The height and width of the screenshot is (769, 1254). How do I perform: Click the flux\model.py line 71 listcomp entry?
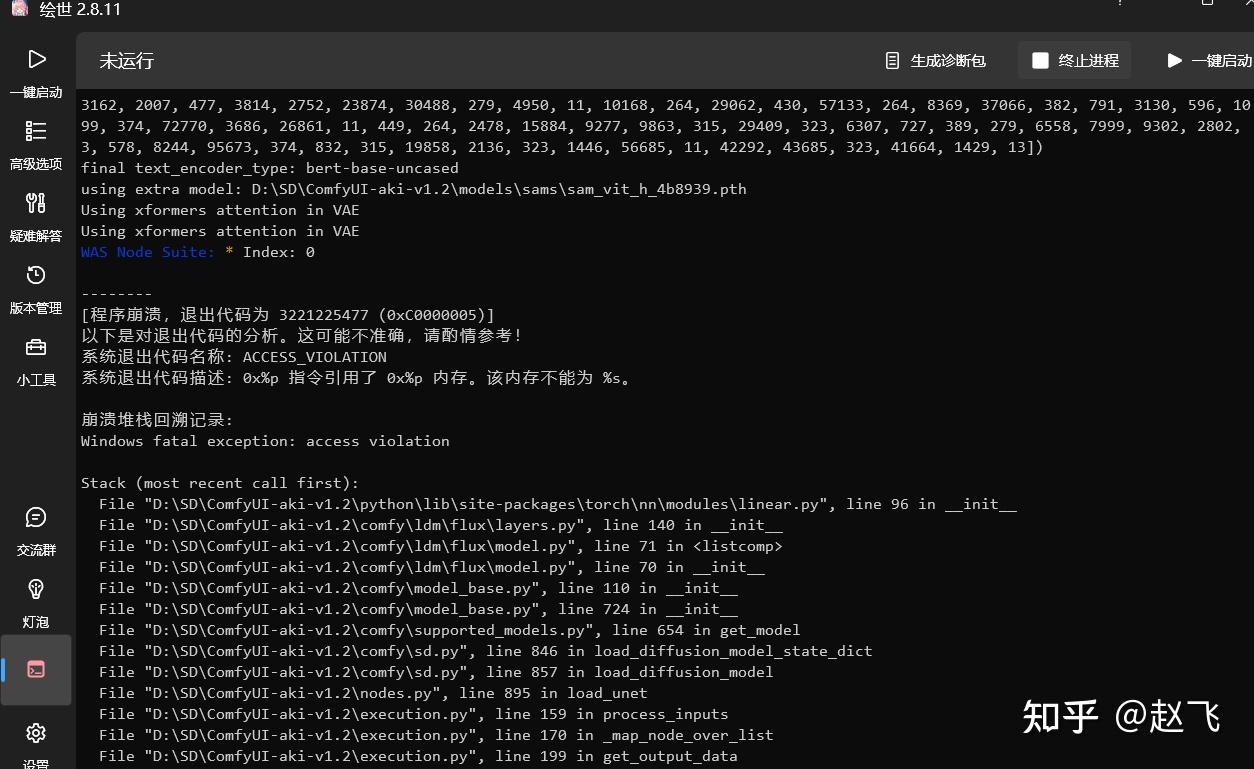(x=441, y=546)
